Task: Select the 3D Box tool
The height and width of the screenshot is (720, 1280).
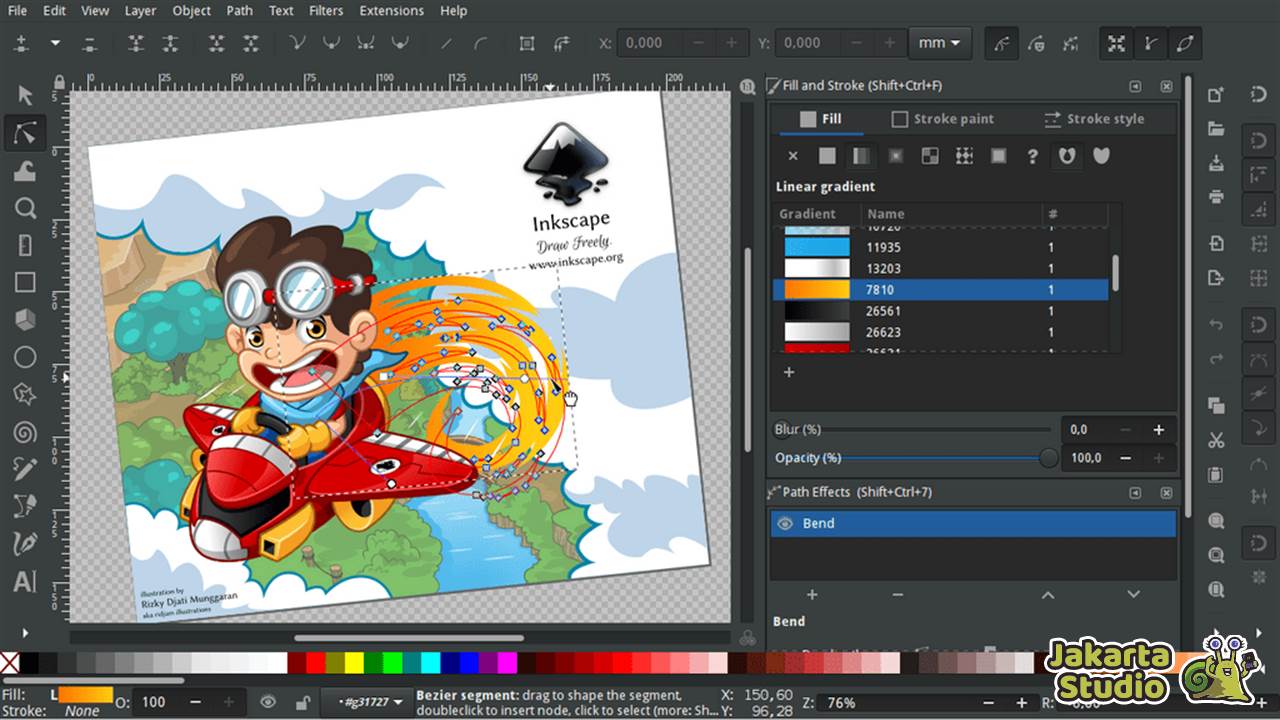Action: click(x=25, y=320)
